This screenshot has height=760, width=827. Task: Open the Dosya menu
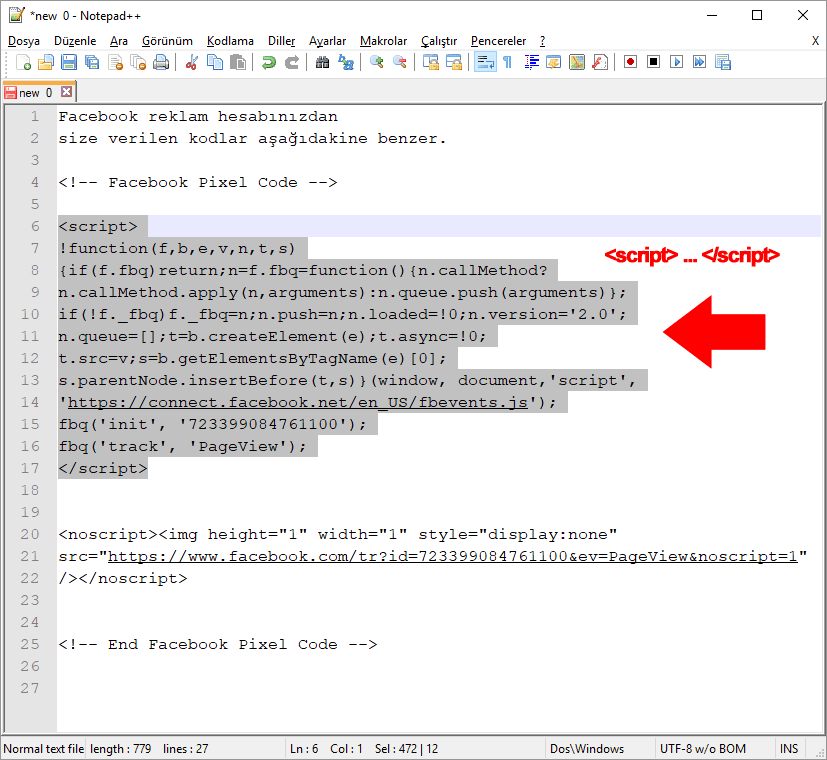click(x=24, y=41)
